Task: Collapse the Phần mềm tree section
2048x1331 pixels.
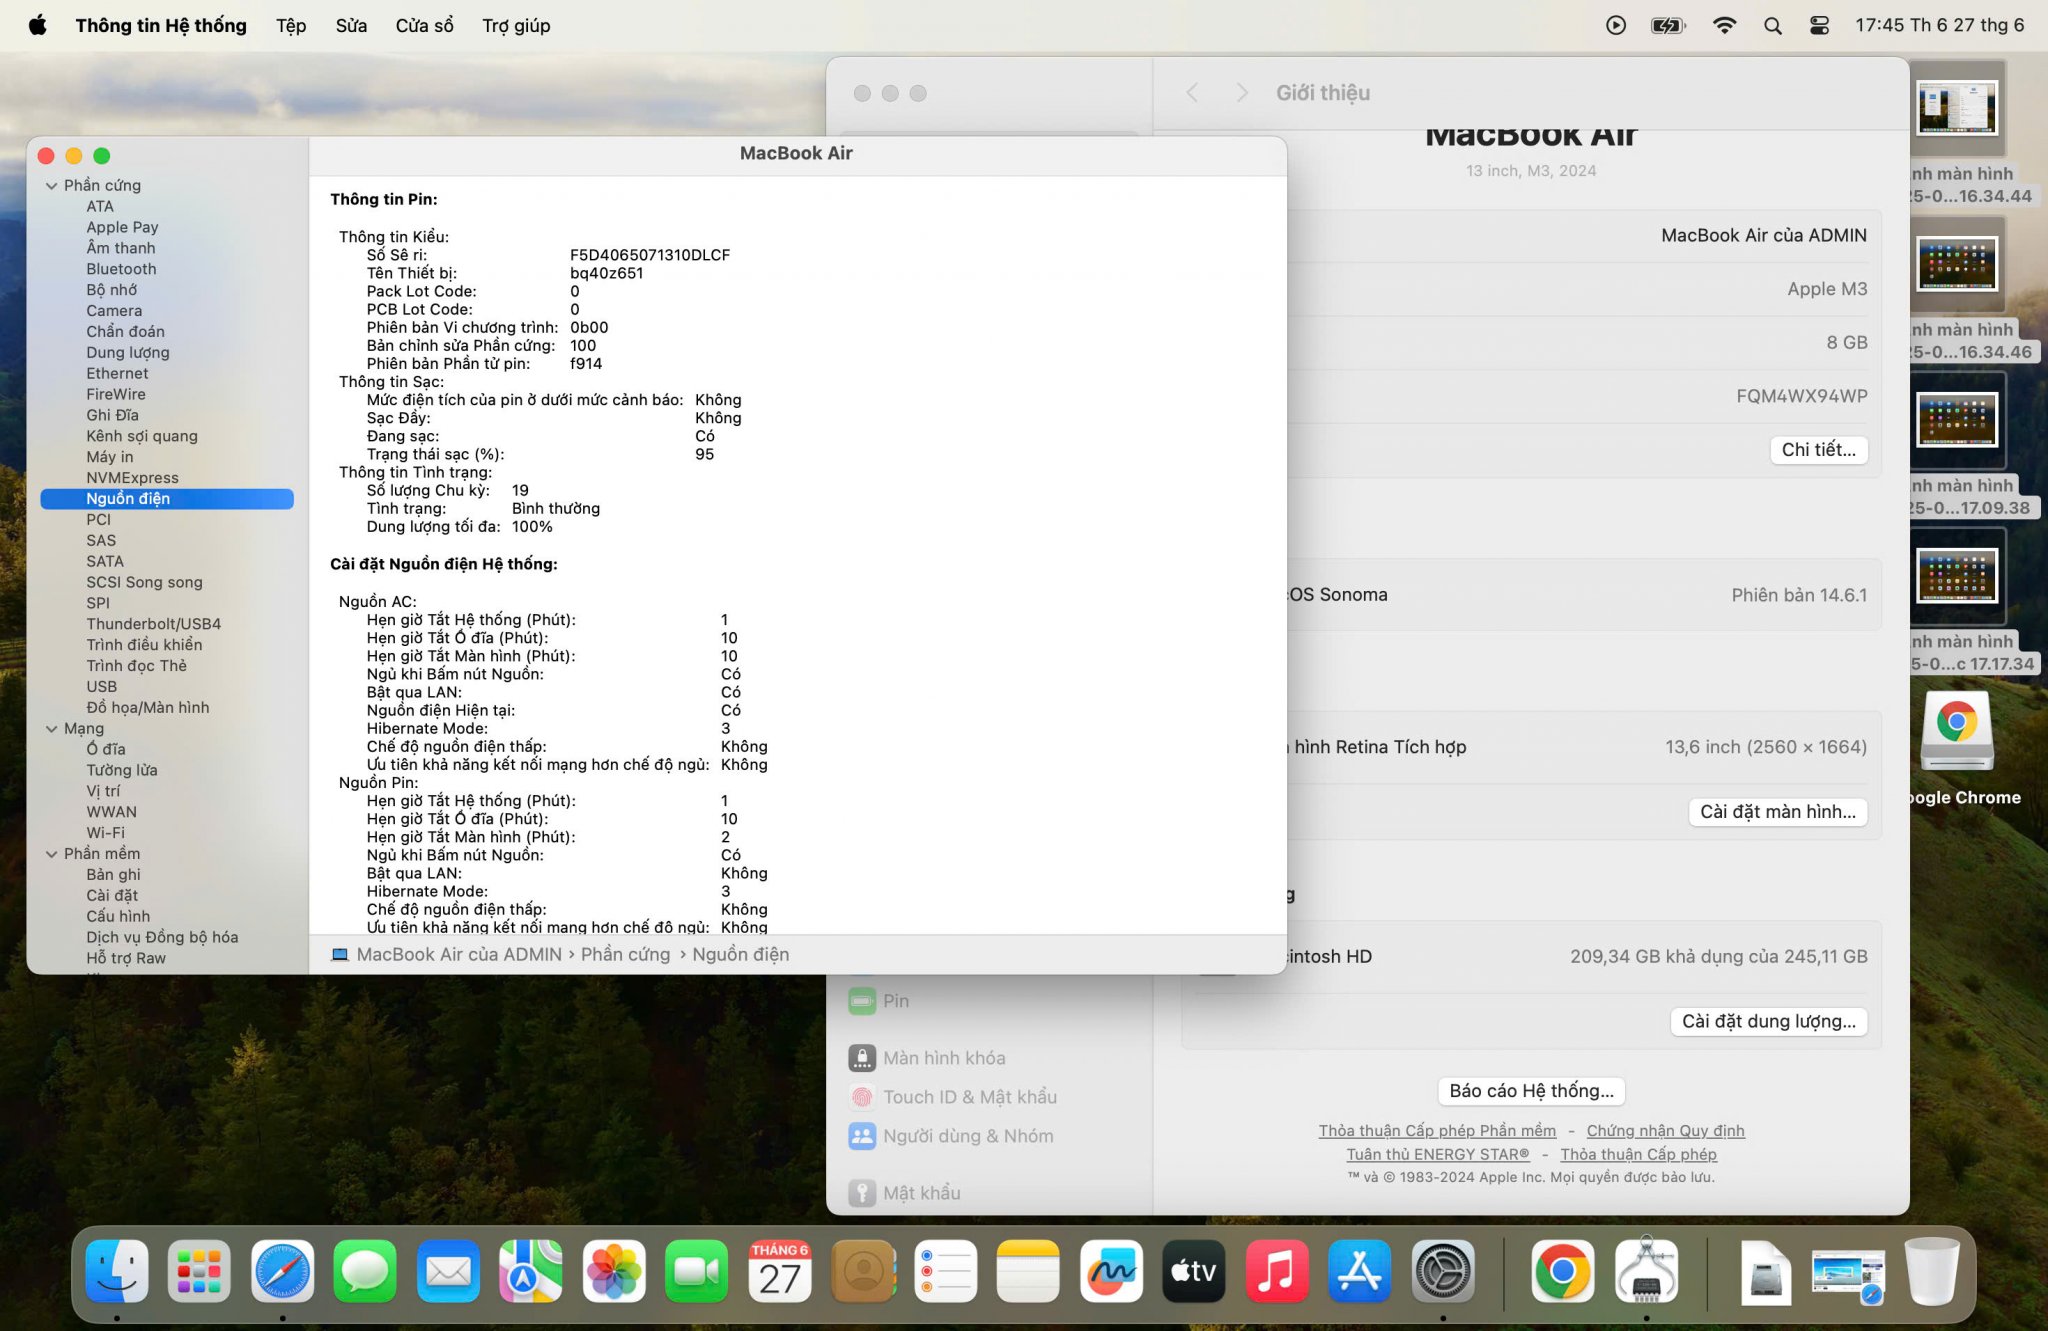Action: (x=51, y=854)
